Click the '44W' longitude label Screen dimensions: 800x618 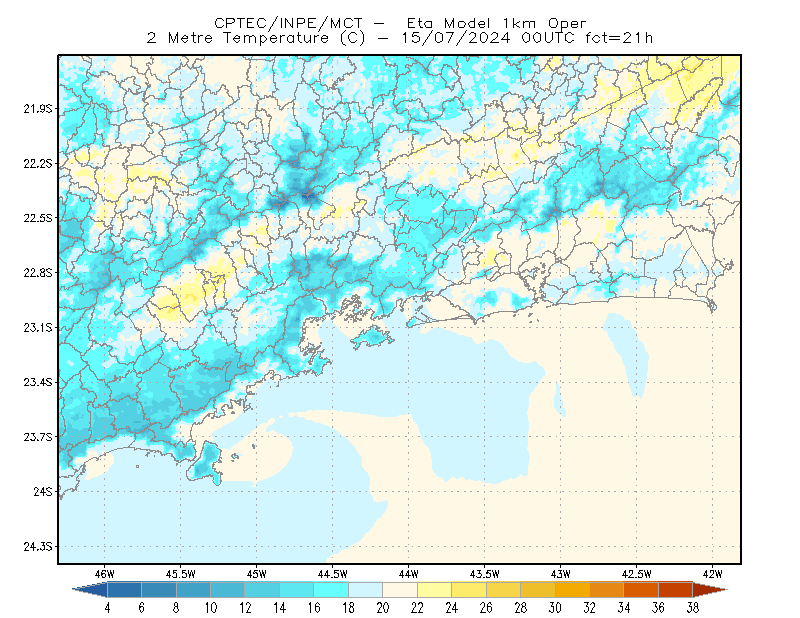[408, 574]
